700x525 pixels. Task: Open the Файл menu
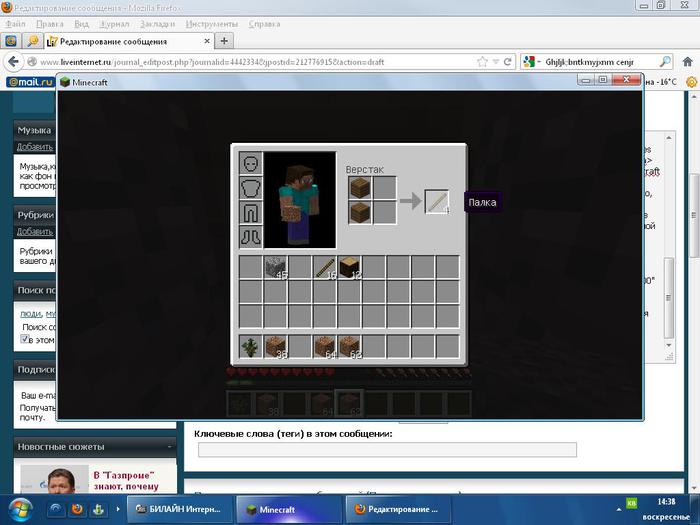[x=16, y=24]
